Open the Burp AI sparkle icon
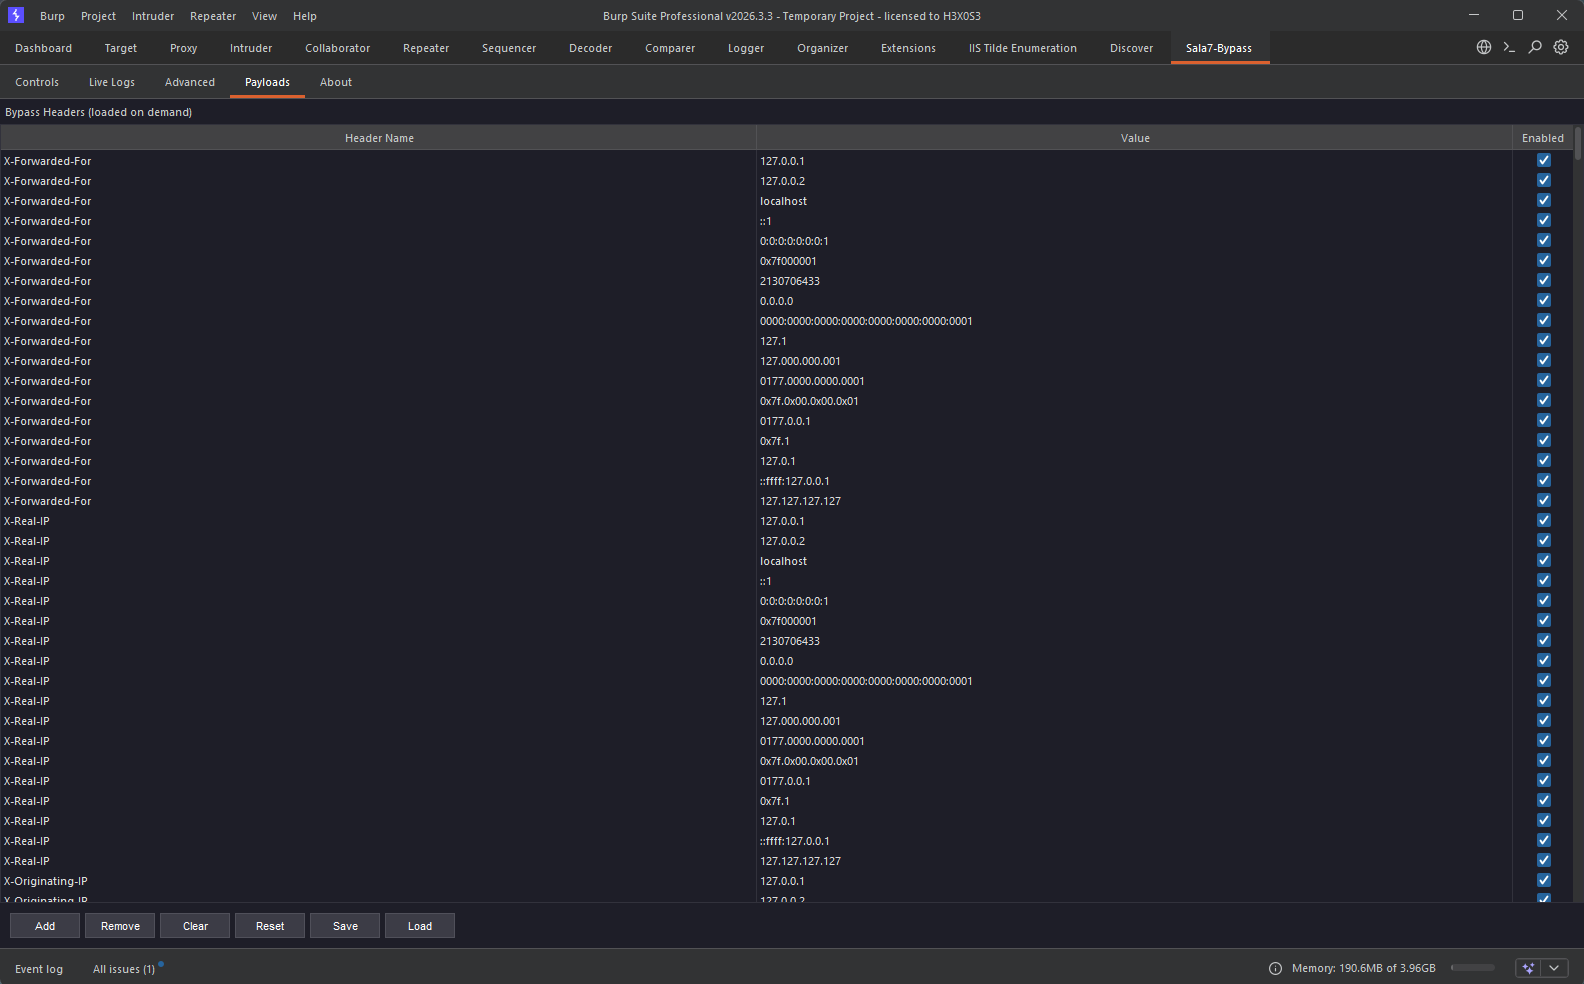The image size is (1584, 984). tap(1528, 968)
